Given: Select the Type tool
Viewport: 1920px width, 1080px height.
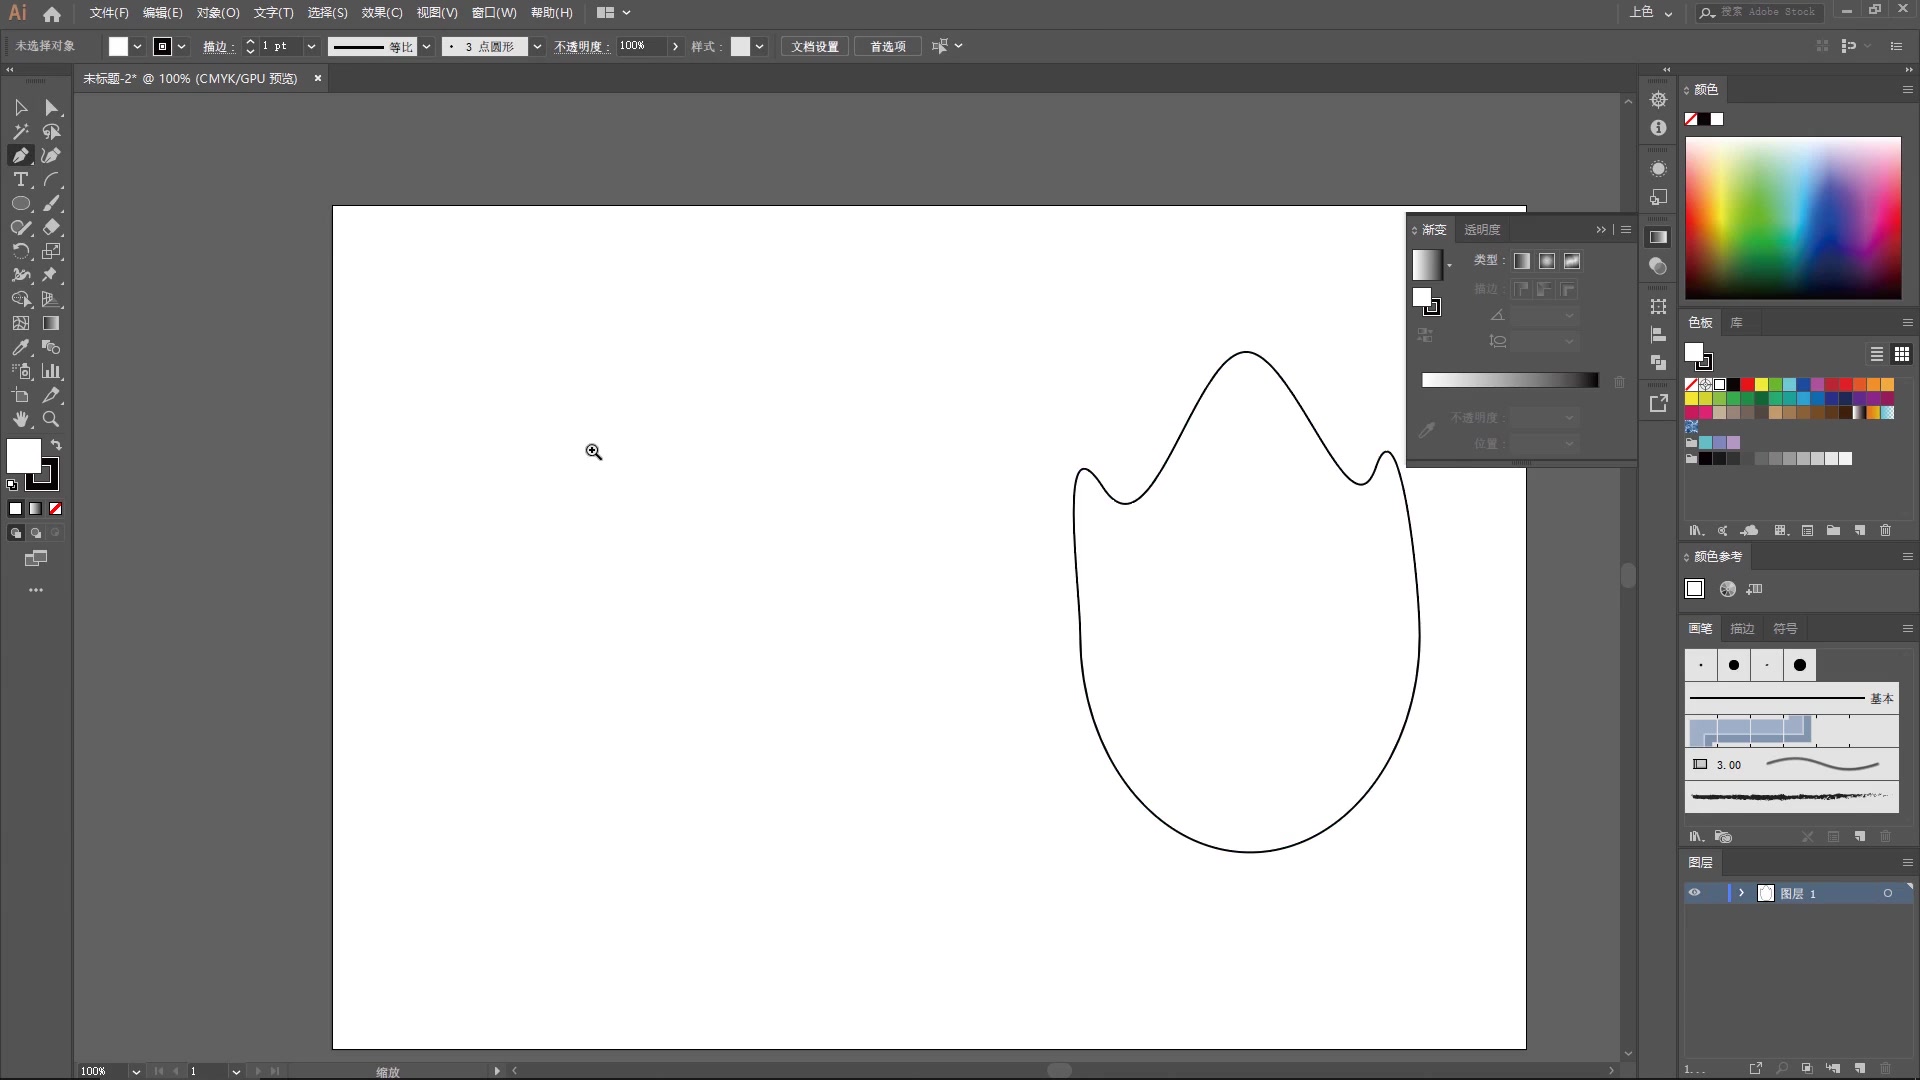Looking at the screenshot, I should point(20,180).
